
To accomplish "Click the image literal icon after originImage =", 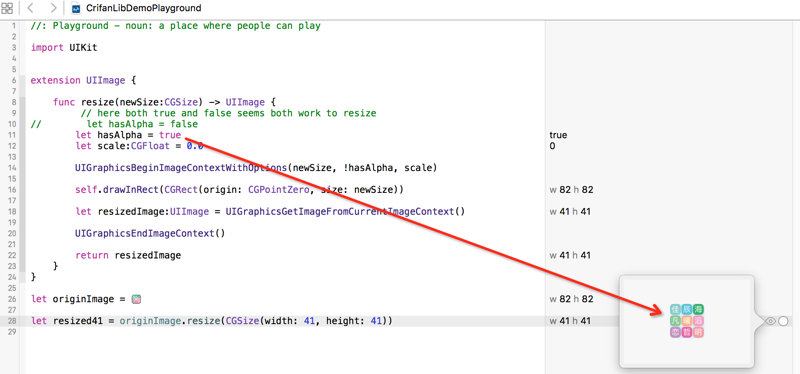I will pos(136,300).
